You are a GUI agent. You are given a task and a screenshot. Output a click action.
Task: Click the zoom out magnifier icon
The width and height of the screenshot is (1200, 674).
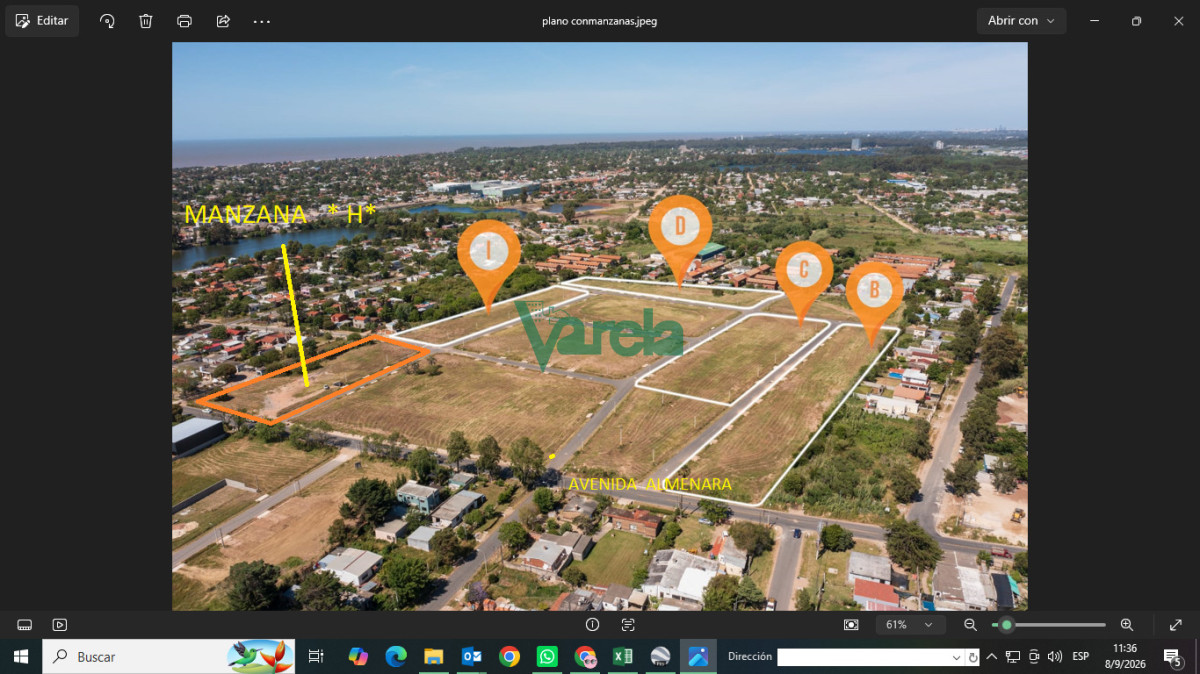(970, 624)
